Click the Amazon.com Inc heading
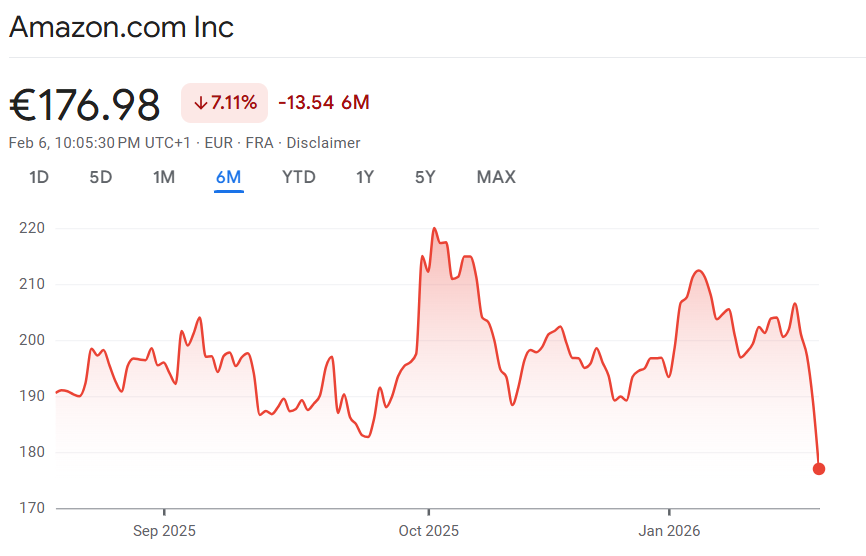 121,27
